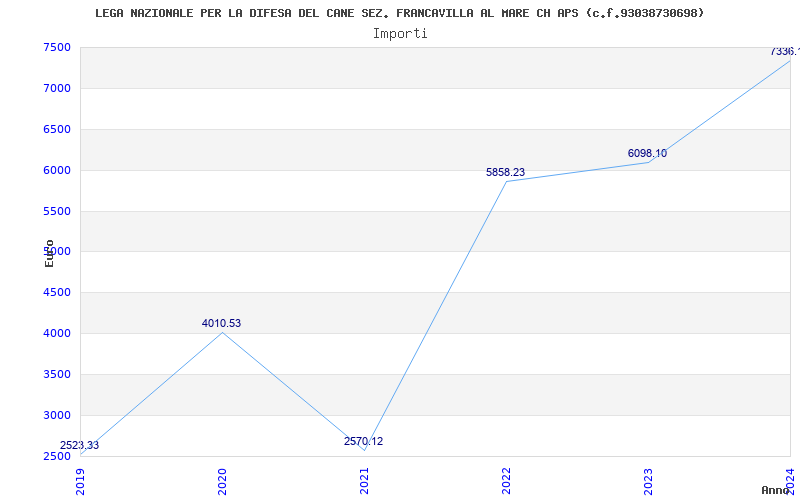Click the 2024 data label starting 7336

(785, 52)
